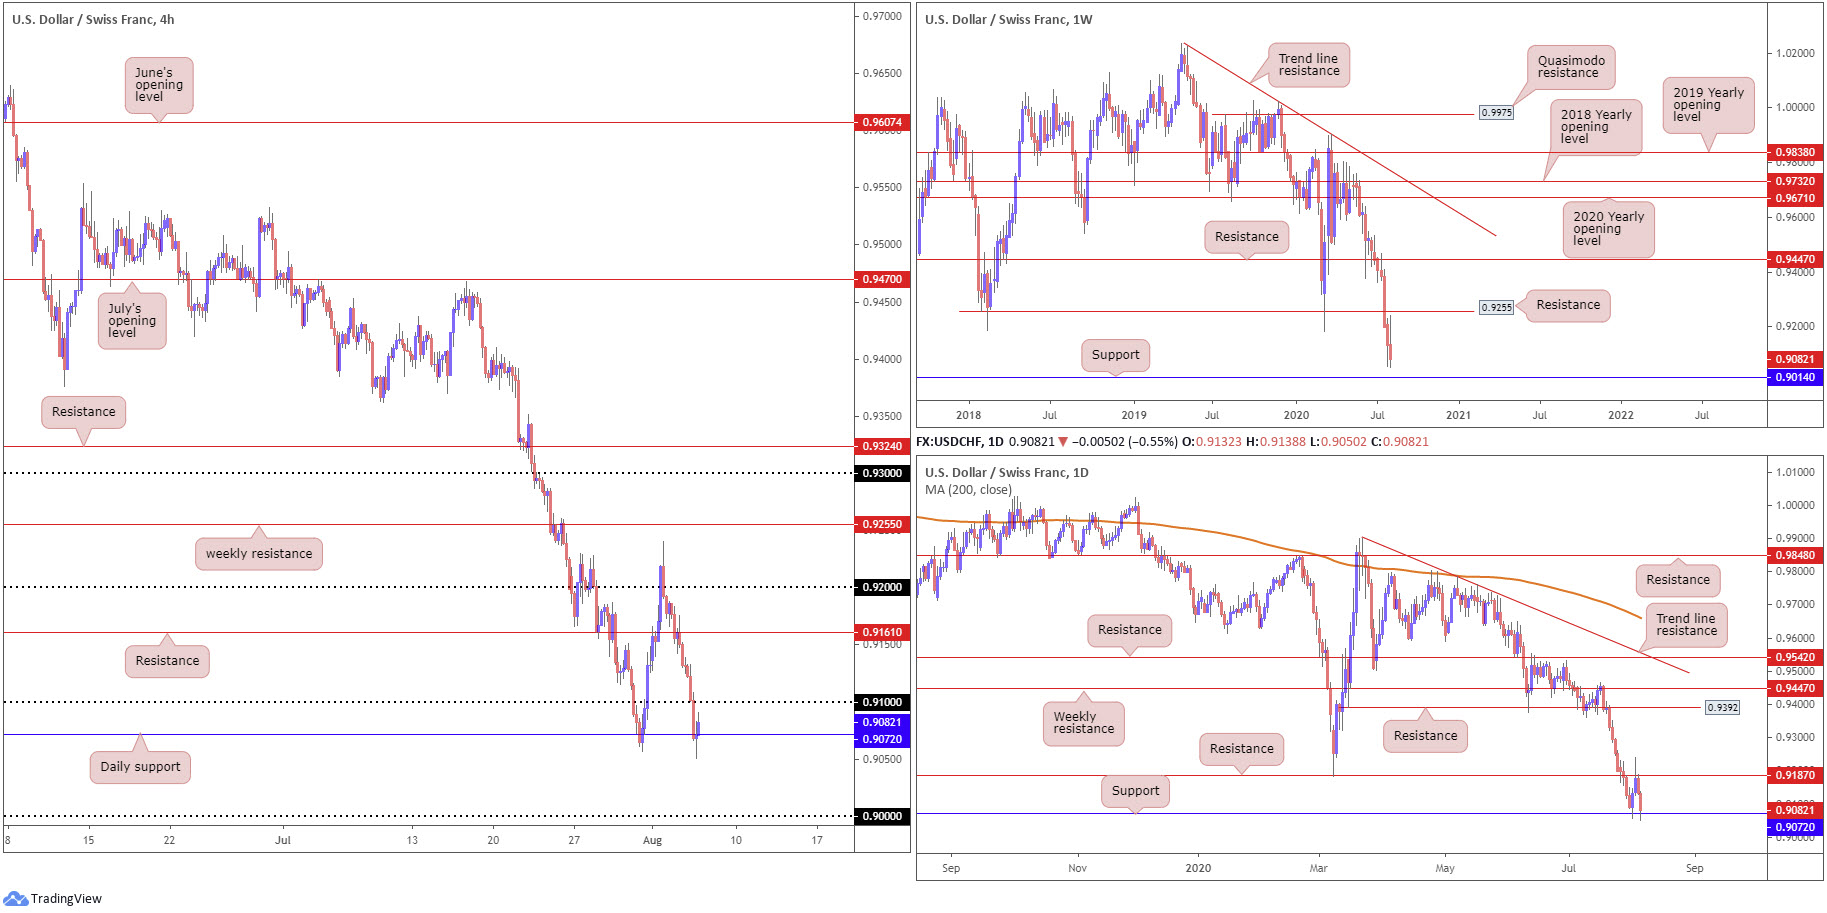
Task: Select the 'weekly resistance' callout on 4h chart
Action: pos(259,553)
